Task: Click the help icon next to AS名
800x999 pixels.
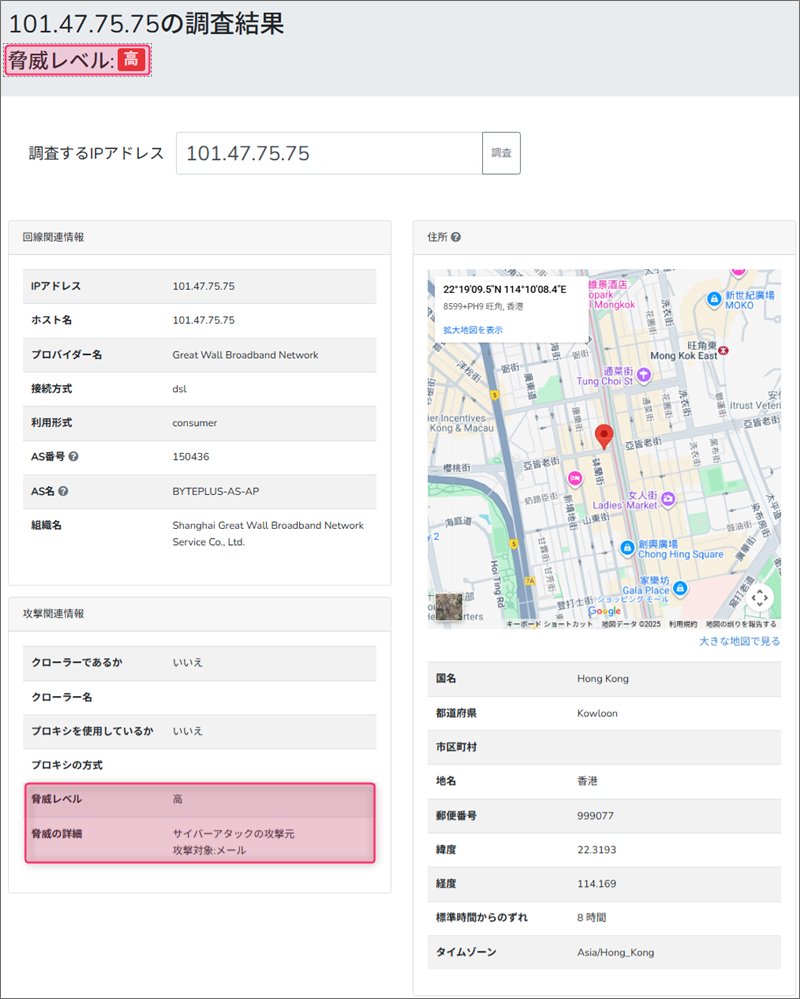Action: click(64, 491)
